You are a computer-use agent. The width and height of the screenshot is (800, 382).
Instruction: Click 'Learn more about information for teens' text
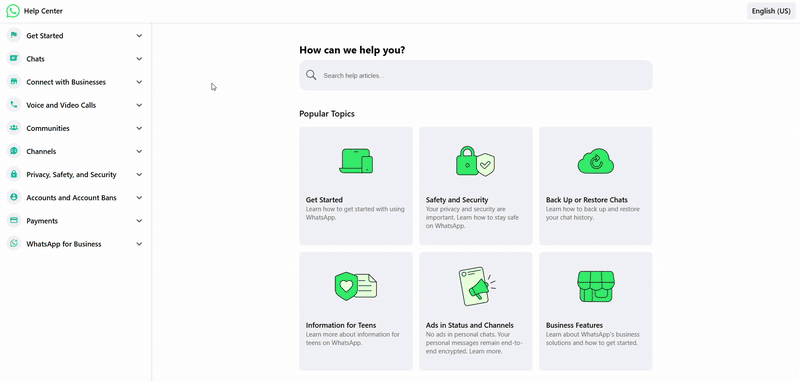point(353,339)
